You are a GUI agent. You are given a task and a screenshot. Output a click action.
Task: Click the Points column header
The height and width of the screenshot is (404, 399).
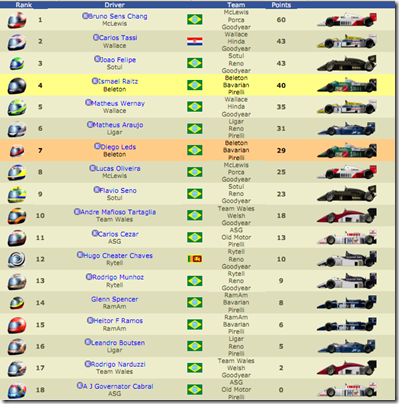coord(281,5)
